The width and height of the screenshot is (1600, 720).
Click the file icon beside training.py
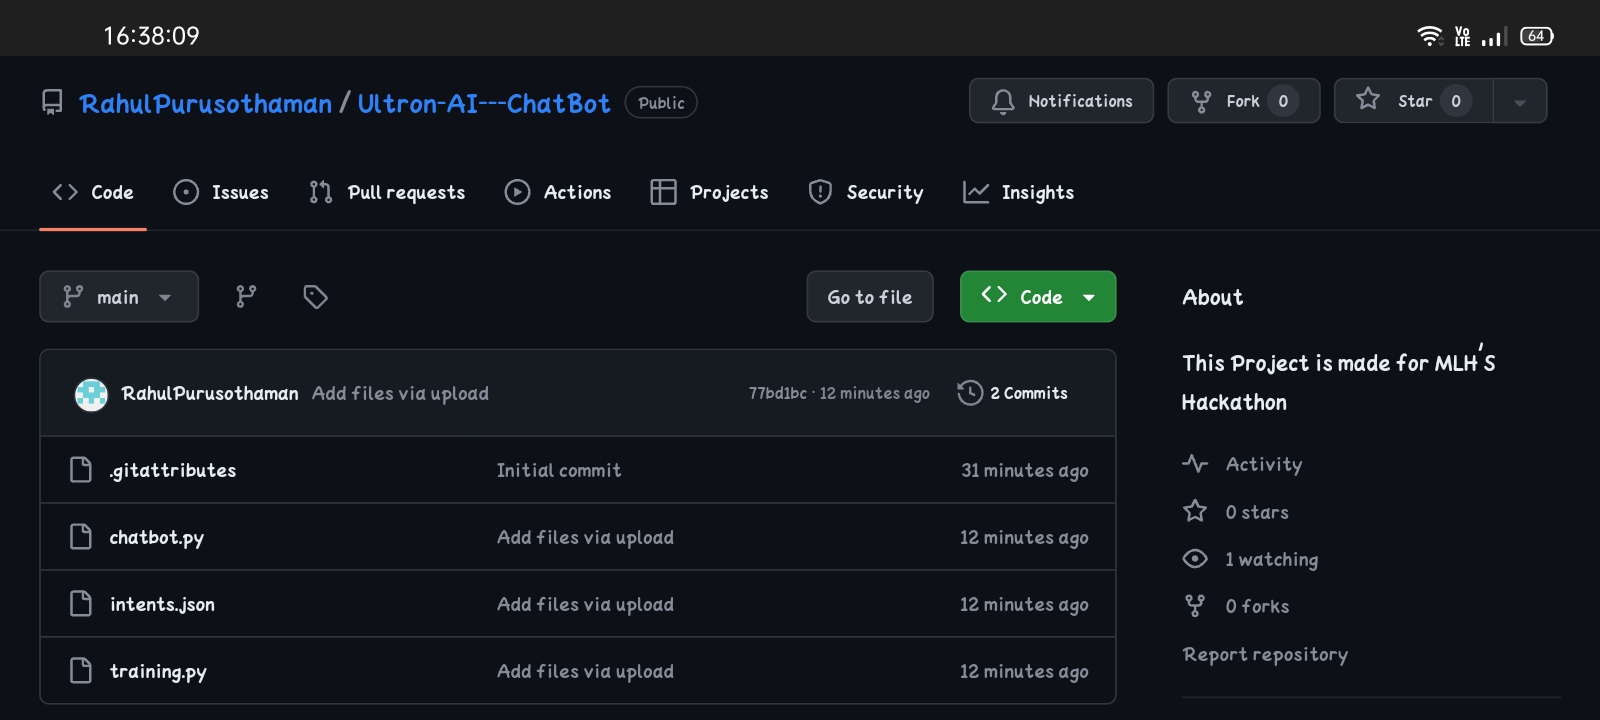(x=81, y=671)
